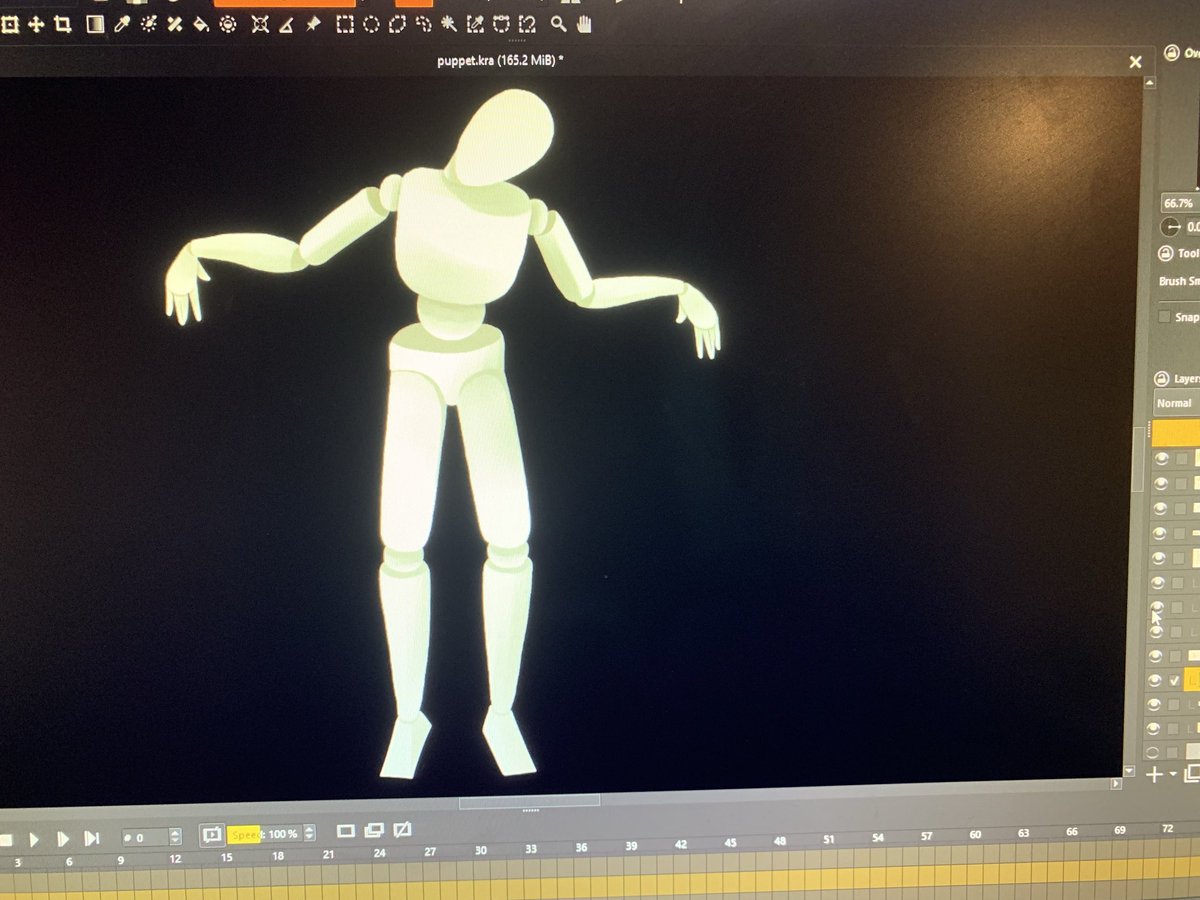Select the Move tool
The image size is (1200, 900).
tap(37, 24)
